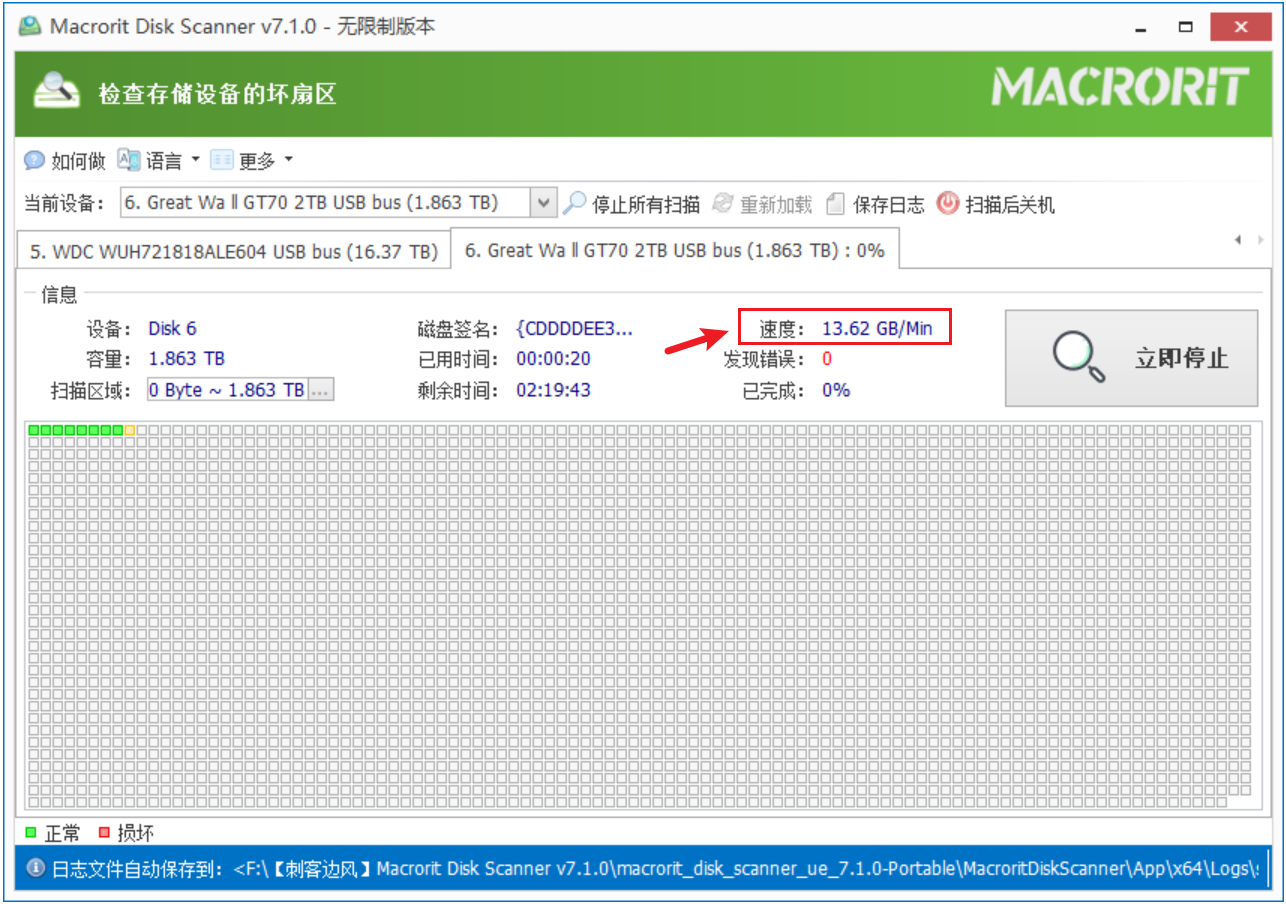Click the 发现错误 error count 0

pyautogui.click(x=827, y=359)
